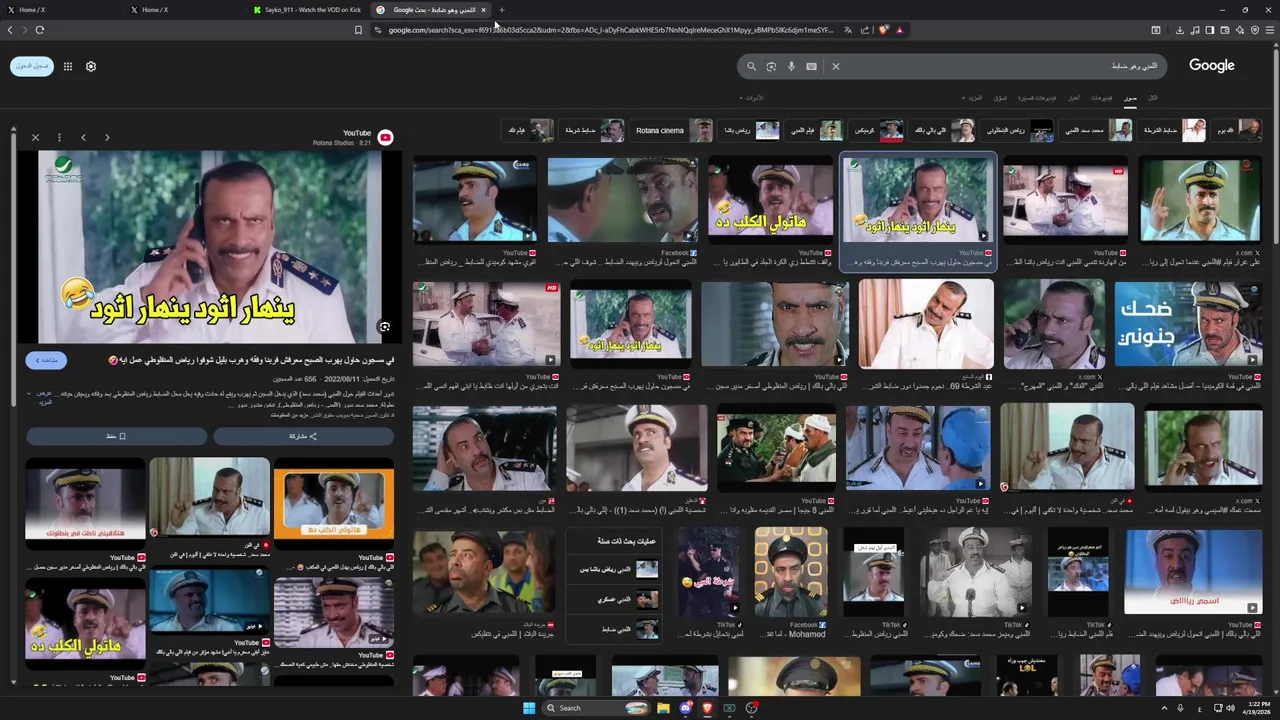Click the address bar URL
The width and height of the screenshot is (1280, 720).
click(x=610, y=30)
